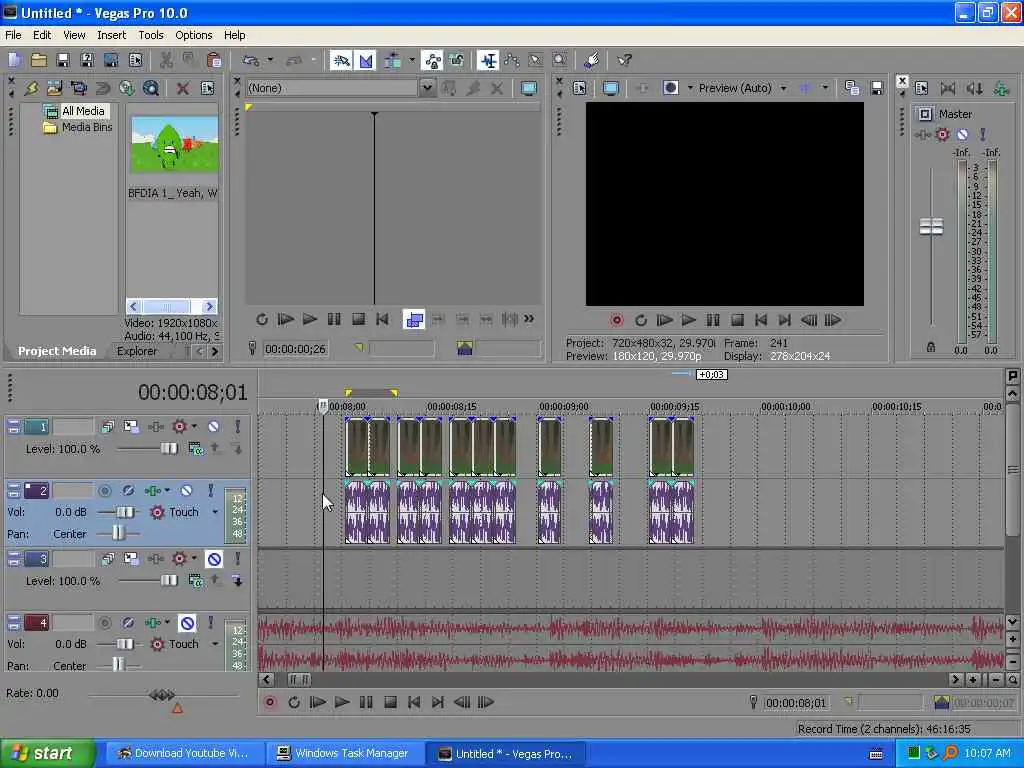Toggle Enable Snapping magnet icon
Screen dimensions: 1024x768
pos(341,61)
